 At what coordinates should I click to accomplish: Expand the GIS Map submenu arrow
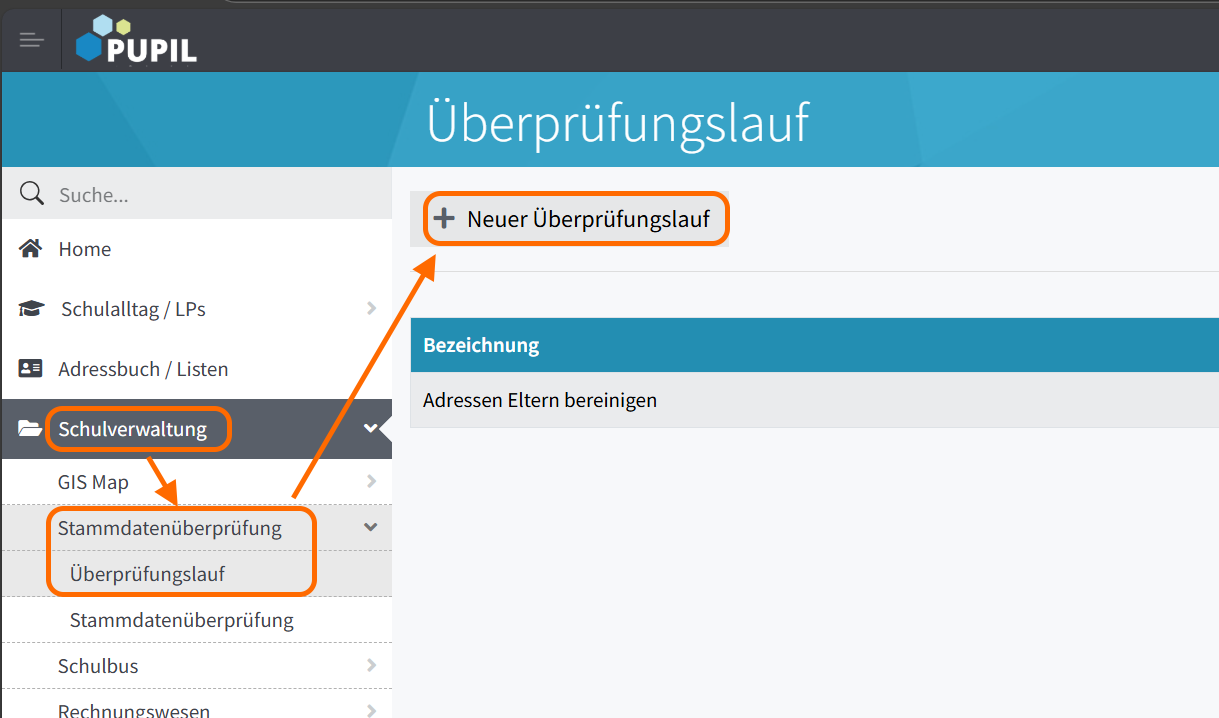tap(371, 482)
